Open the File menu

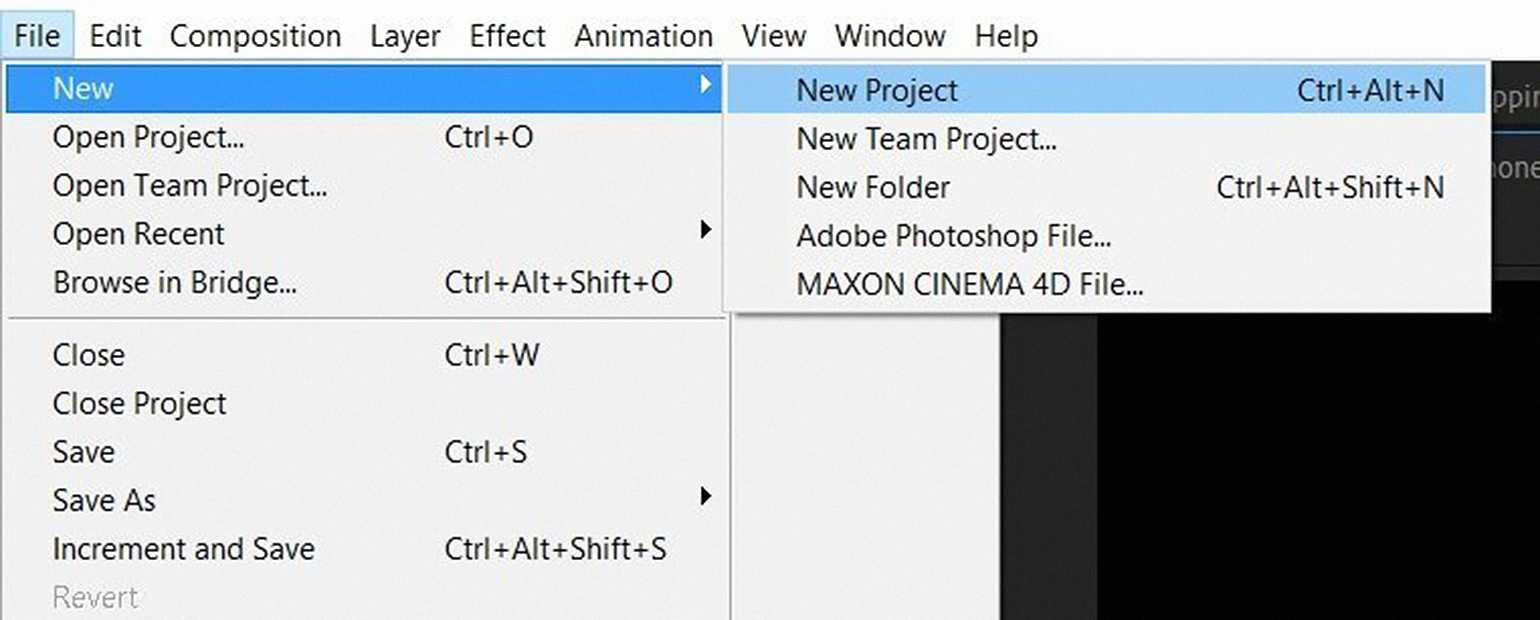click(x=37, y=37)
